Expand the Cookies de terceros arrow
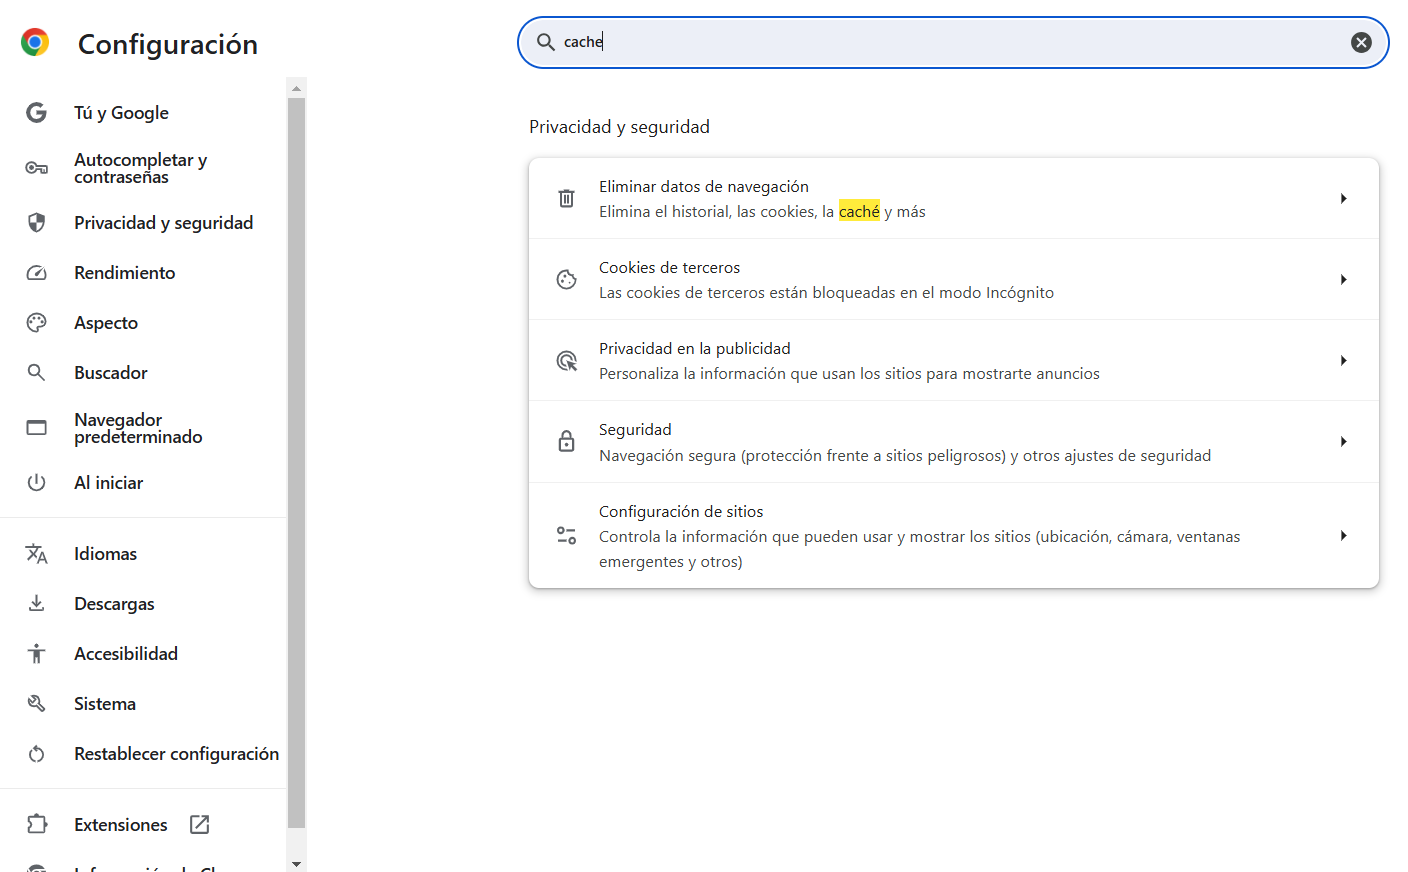1408x872 pixels. click(x=1343, y=280)
